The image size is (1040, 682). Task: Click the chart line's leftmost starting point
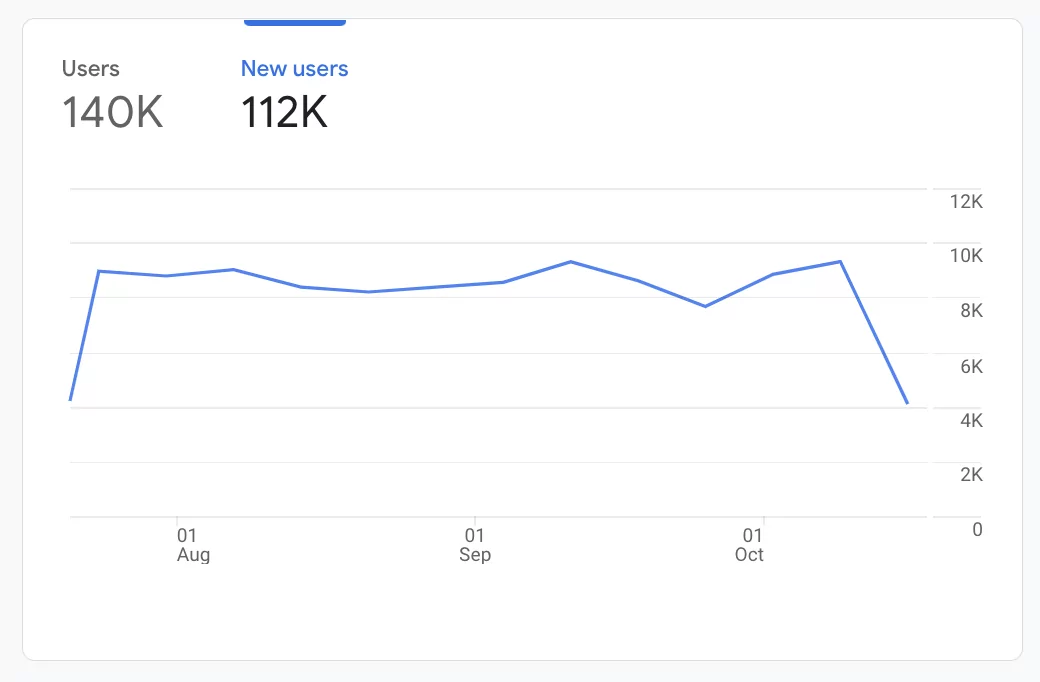(70, 400)
